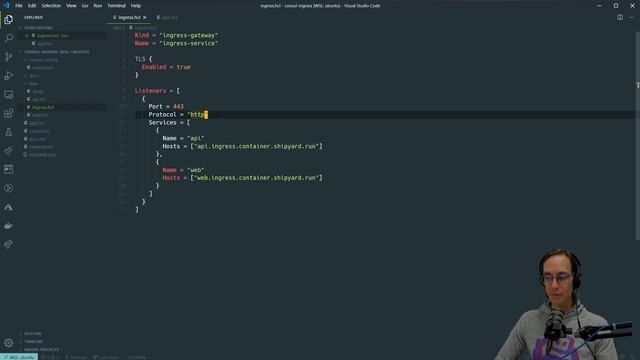Open the Testing flask view

point(9,132)
